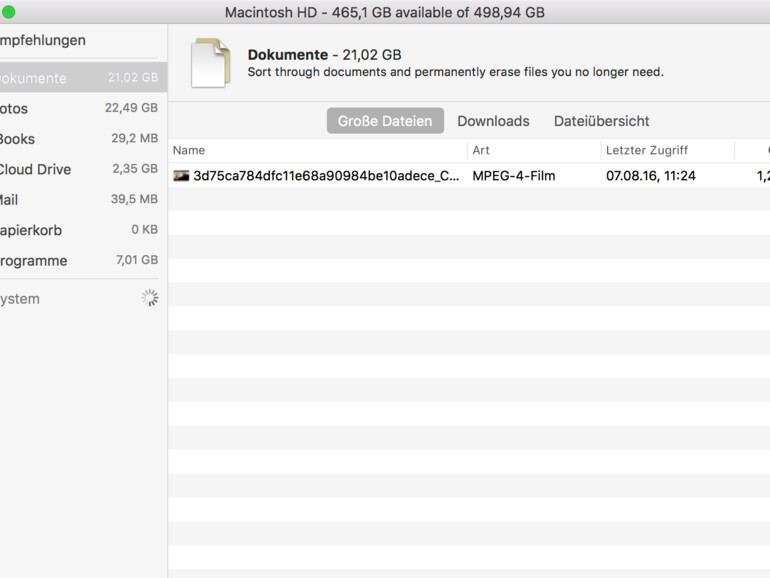Click the 39,5 MB Mail size value
770x578 pixels.
pos(134,199)
